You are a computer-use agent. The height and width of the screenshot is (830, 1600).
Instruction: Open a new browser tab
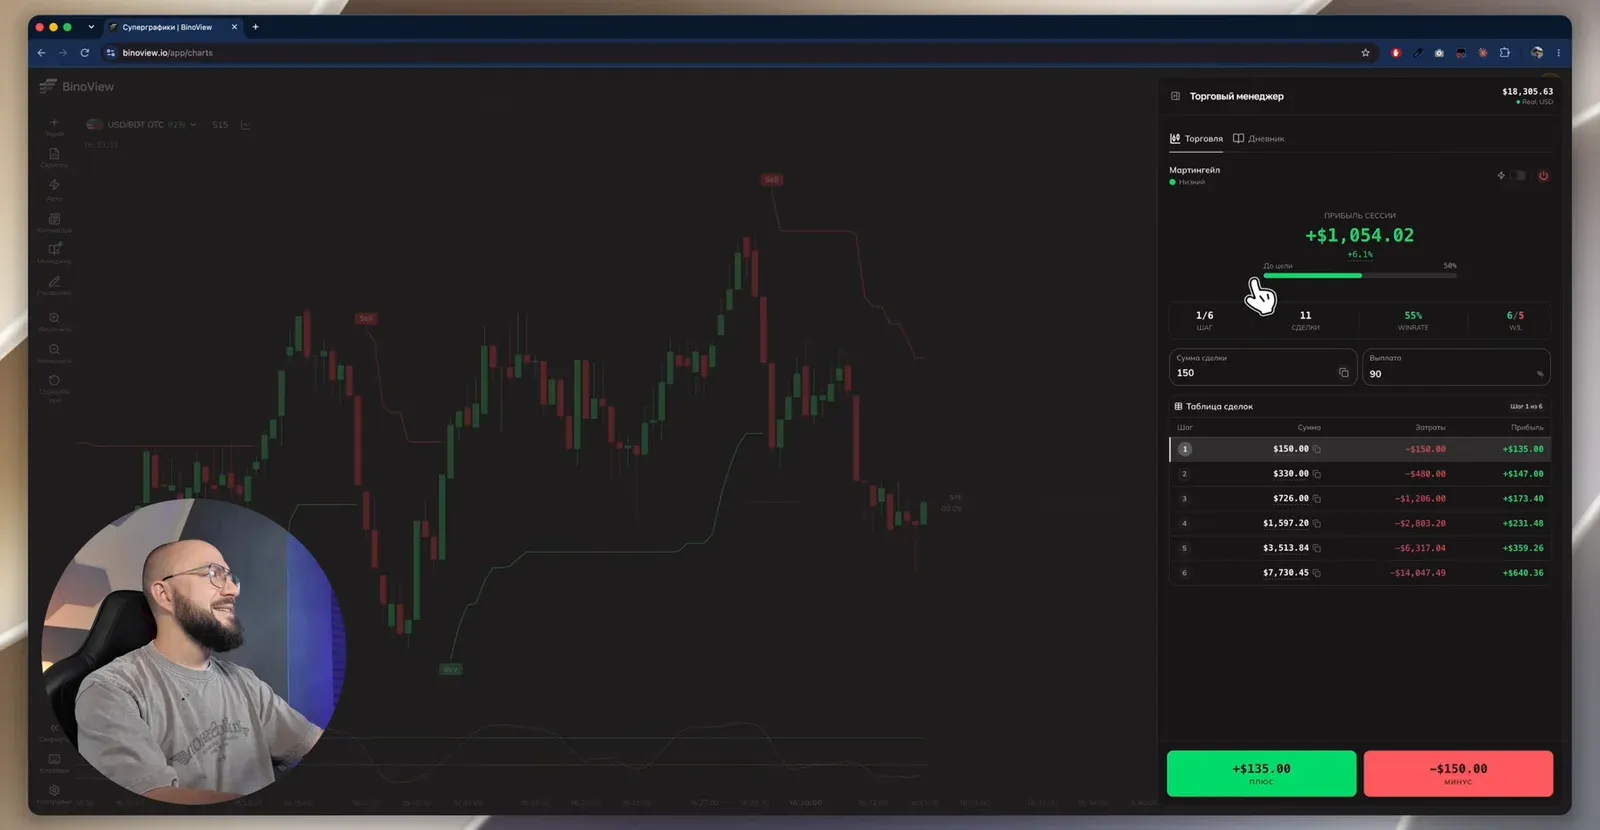(x=255, y=27)
